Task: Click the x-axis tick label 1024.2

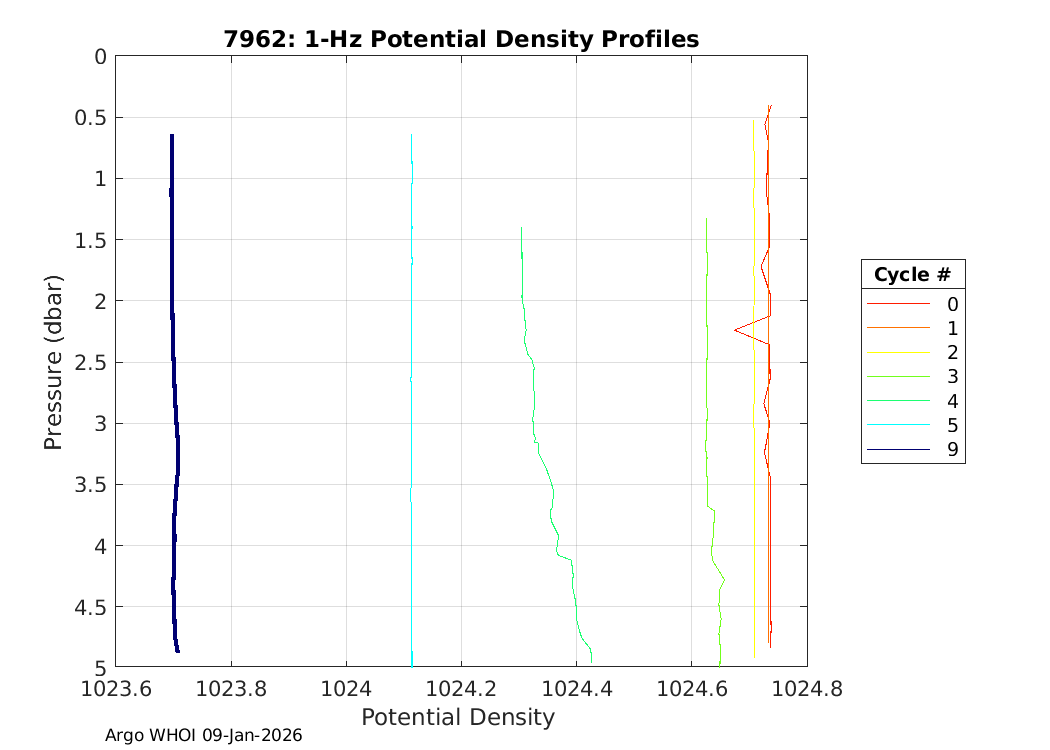Action: [461, 688]
